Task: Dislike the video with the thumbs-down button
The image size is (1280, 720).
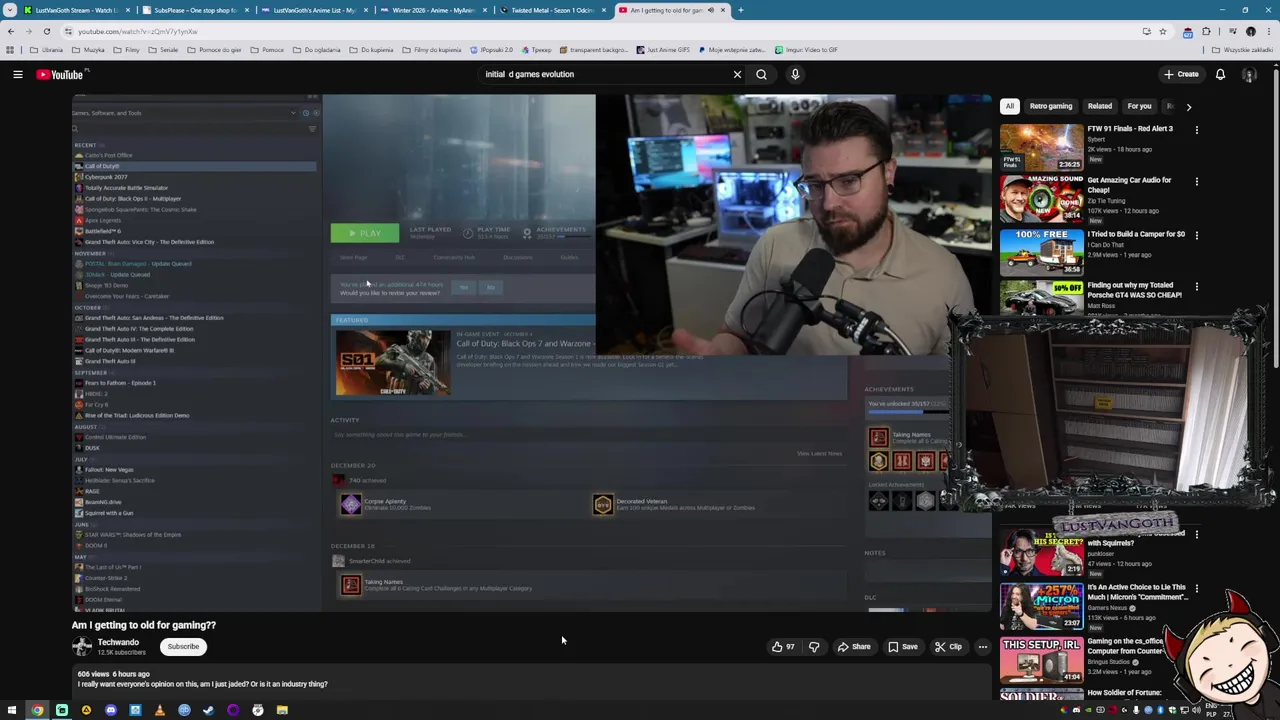Action: click(814, 647)
